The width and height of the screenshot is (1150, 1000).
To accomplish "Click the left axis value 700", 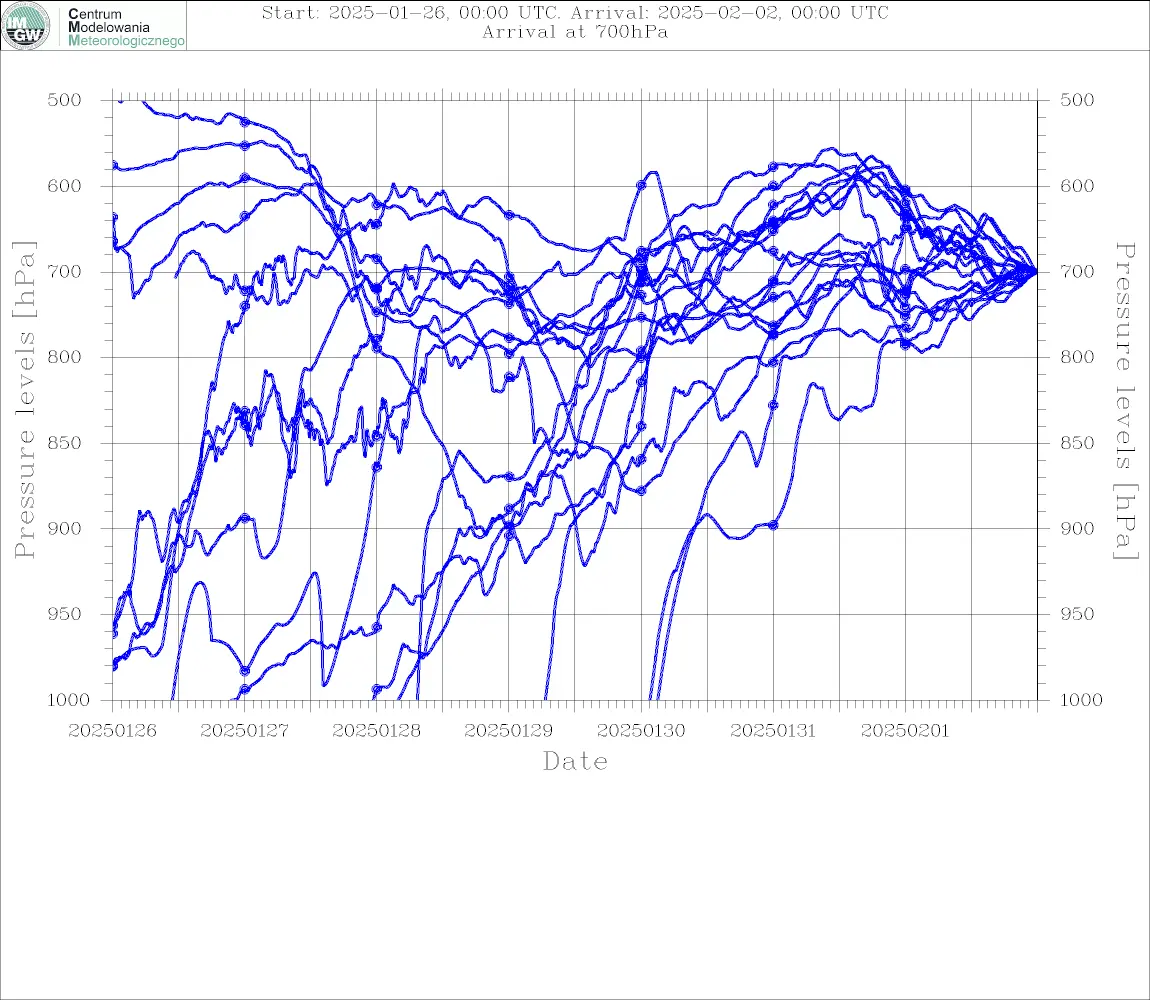I will coord(65,271).
